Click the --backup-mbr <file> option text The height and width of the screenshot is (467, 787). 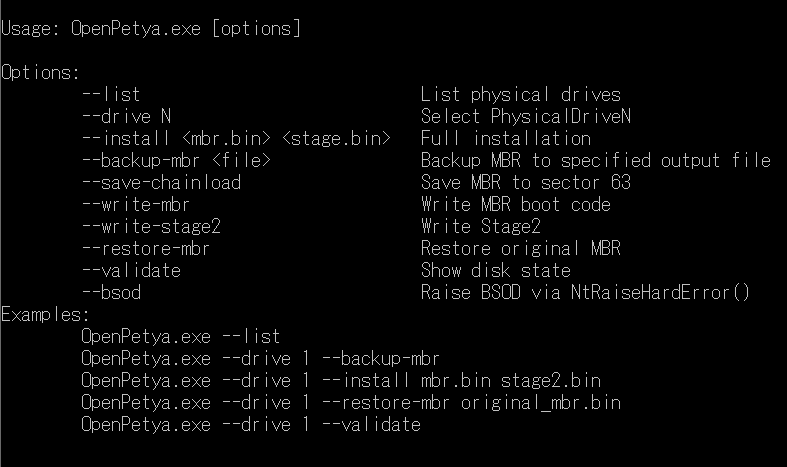[x=177, y=161]
